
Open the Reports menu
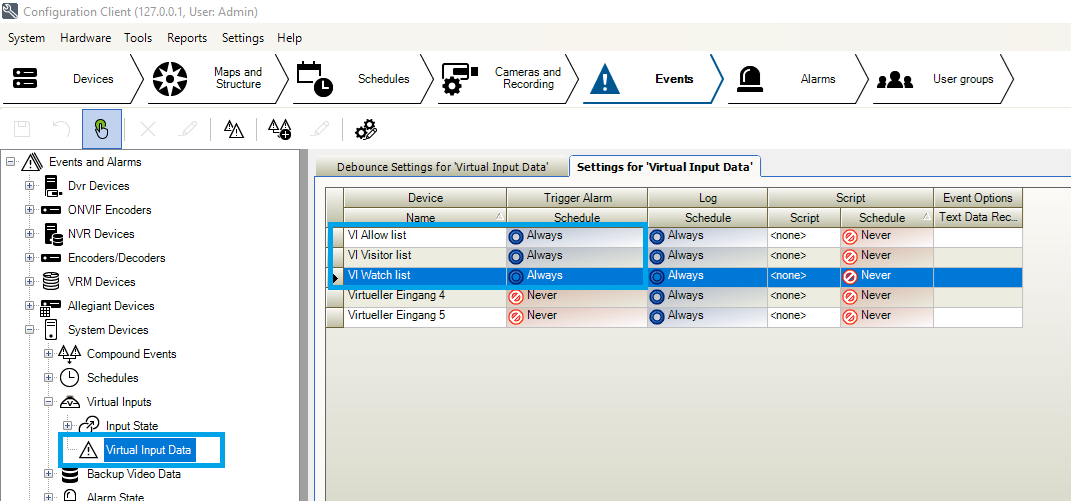point(187,38)
